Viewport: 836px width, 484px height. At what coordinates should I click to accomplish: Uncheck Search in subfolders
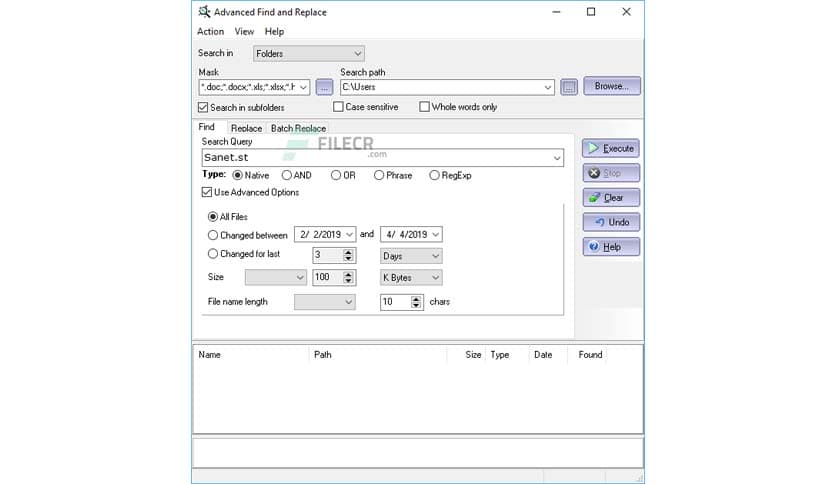(x=203, y=107)
